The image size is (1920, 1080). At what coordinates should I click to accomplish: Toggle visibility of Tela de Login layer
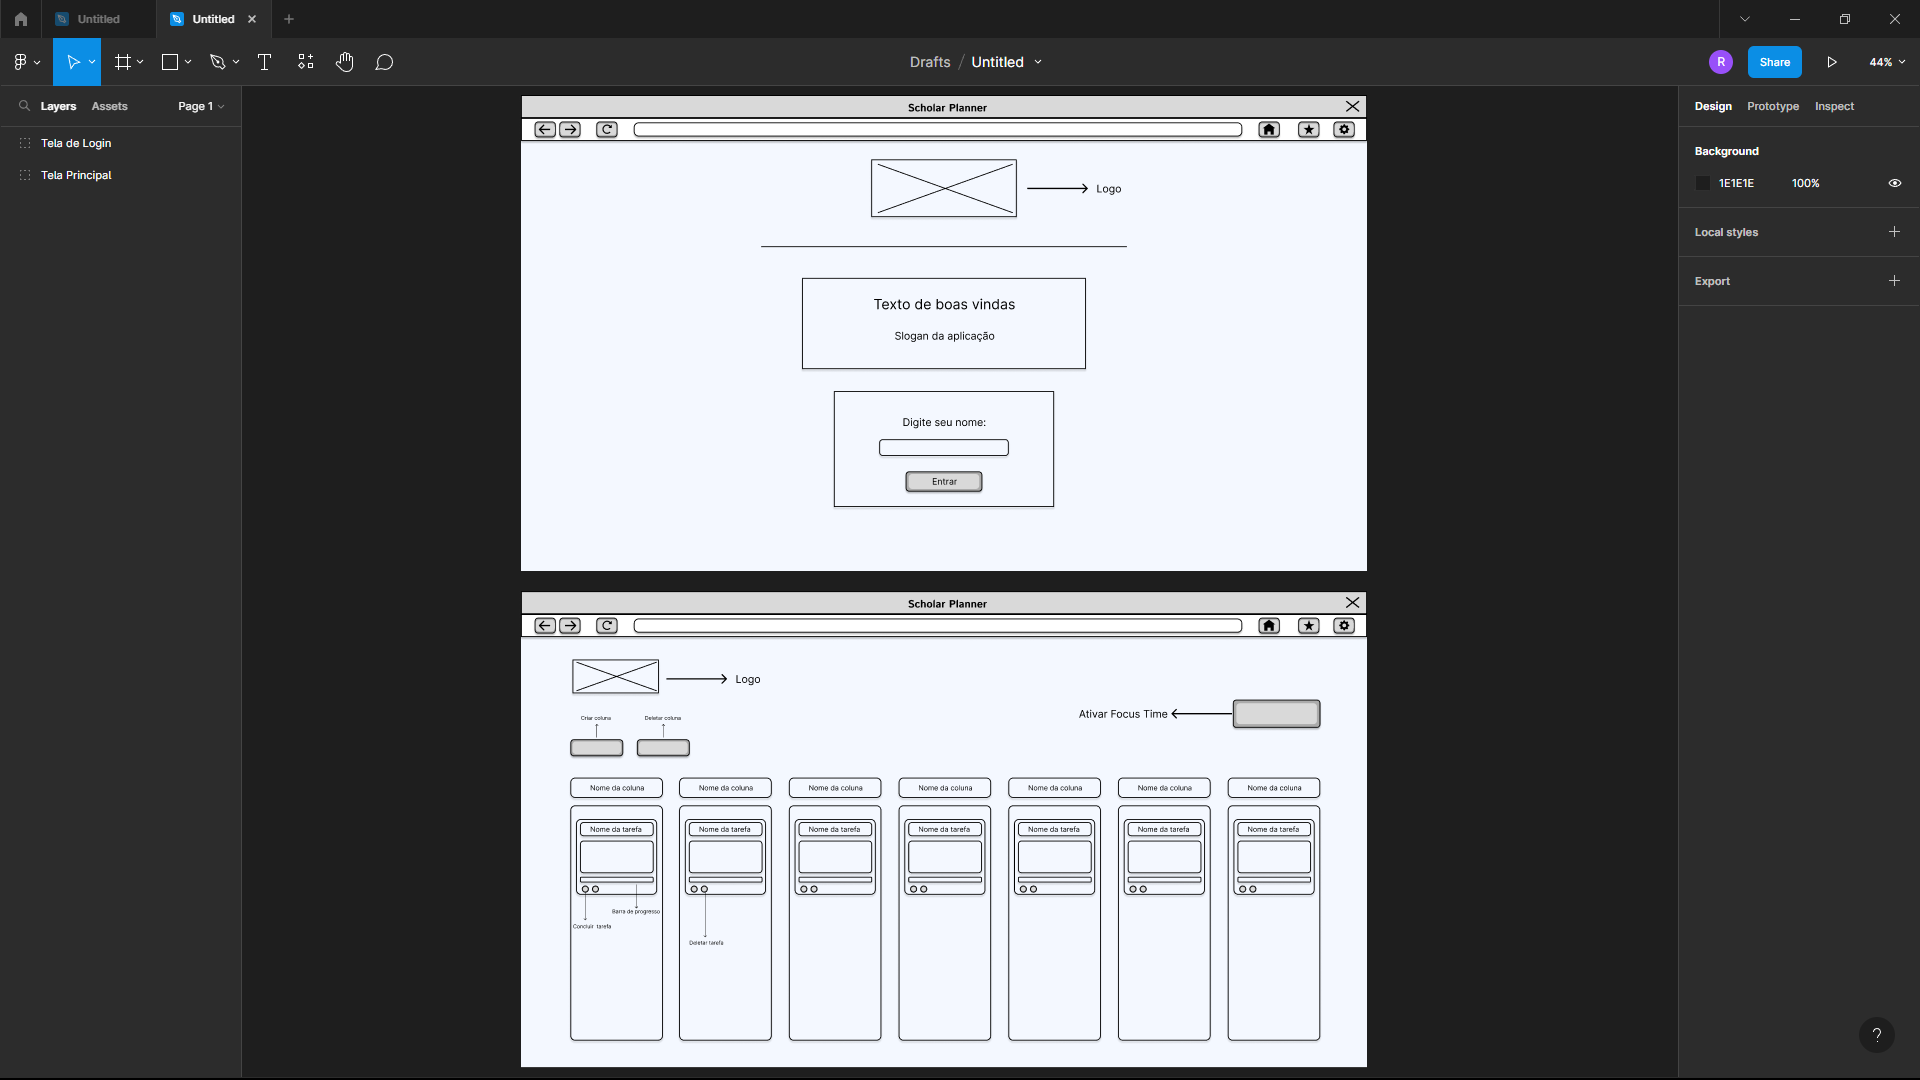[x=225, y=142]
